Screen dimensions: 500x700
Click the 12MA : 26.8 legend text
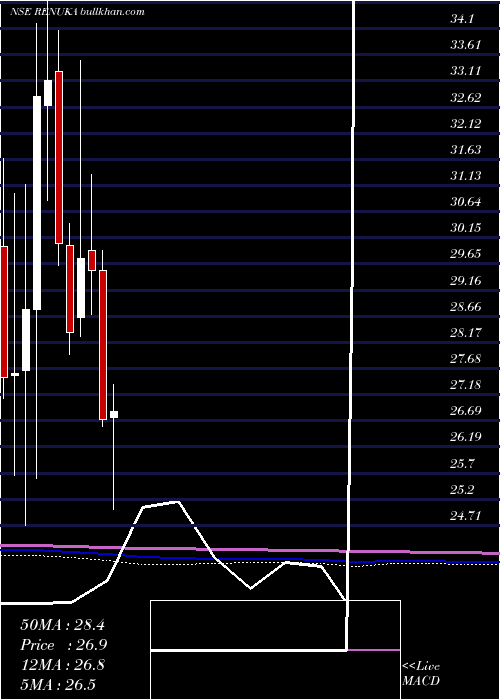(x=62, y=665)
